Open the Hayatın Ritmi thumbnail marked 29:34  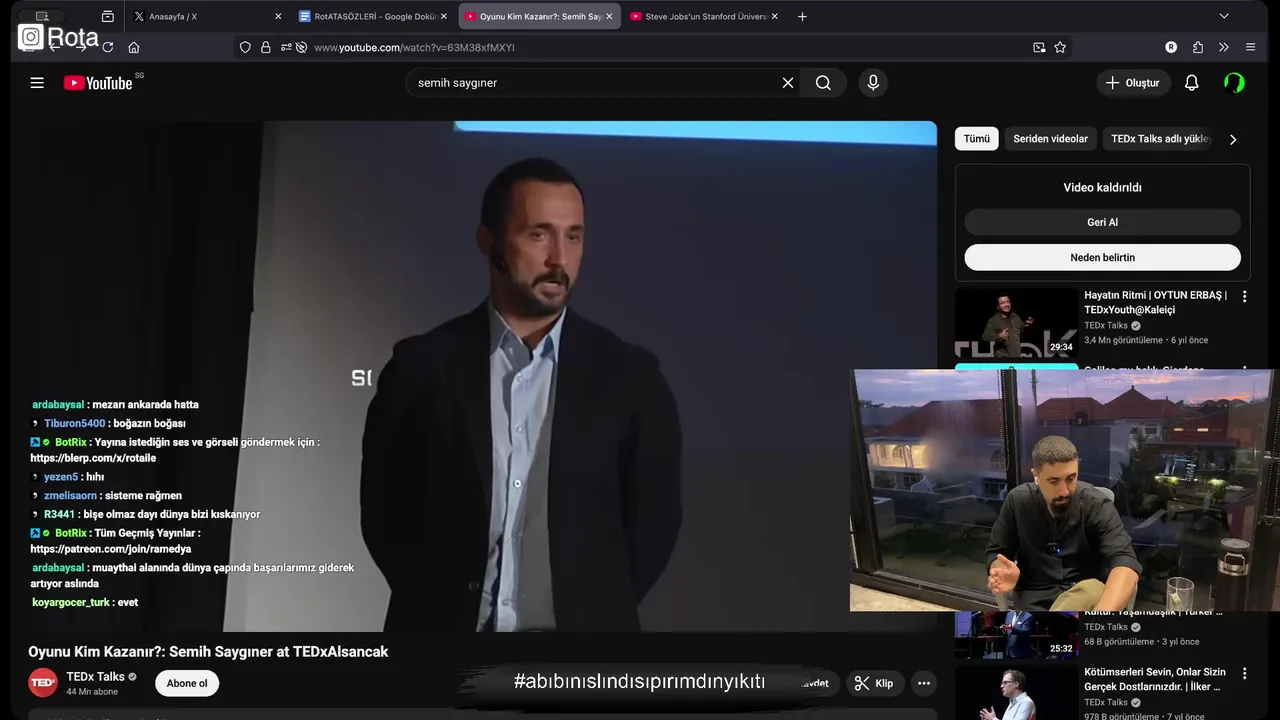point(1016,323)
